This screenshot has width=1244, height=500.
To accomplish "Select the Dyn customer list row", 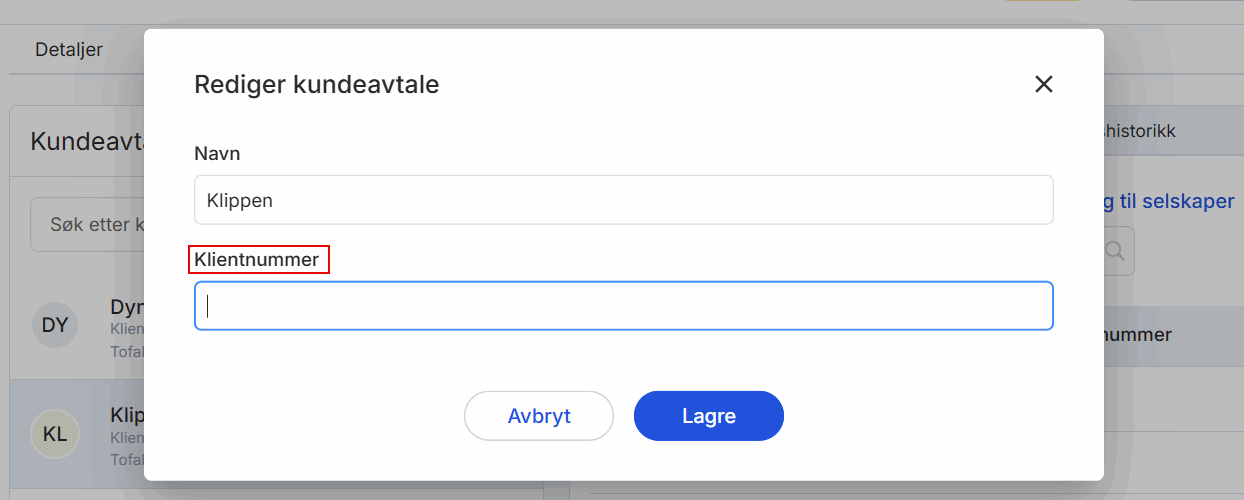I will [125, 325].
